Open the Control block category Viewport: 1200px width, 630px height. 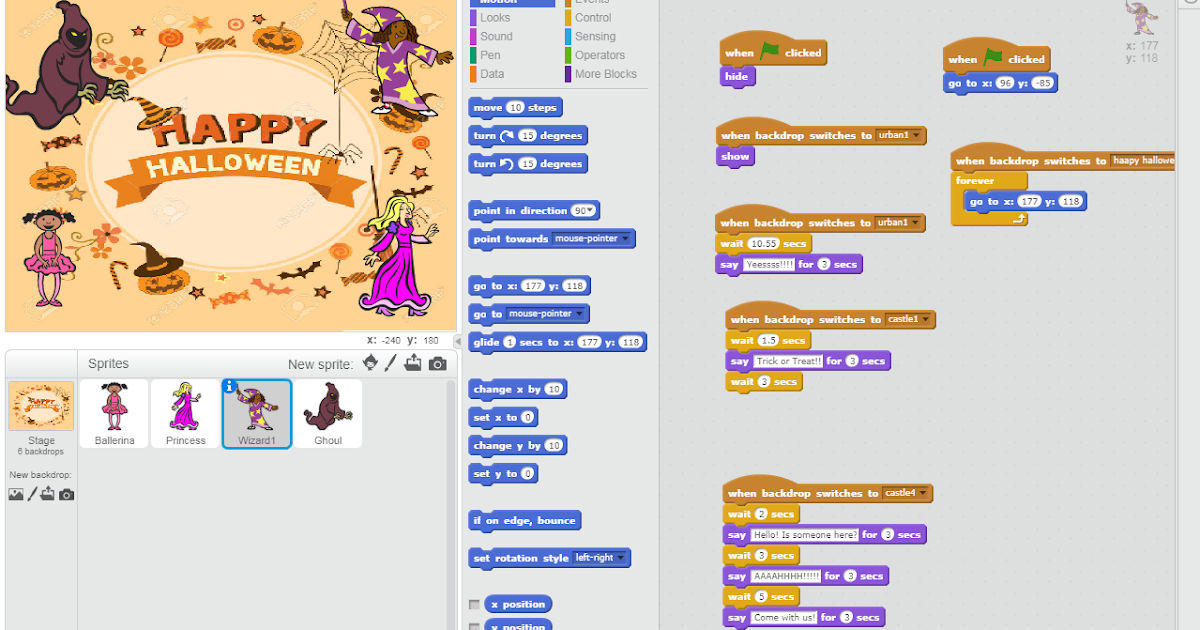(593, 17)
